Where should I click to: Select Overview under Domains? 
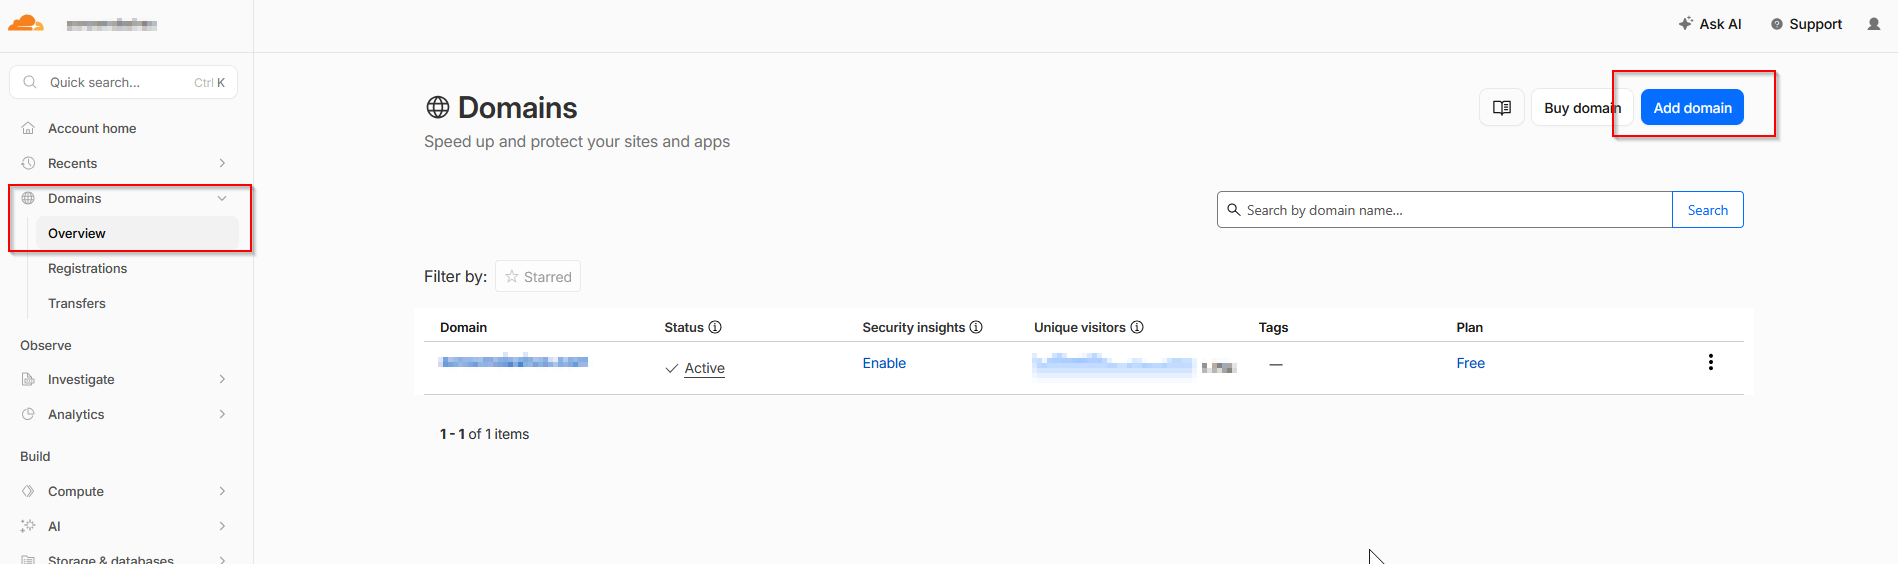[137, 233]
